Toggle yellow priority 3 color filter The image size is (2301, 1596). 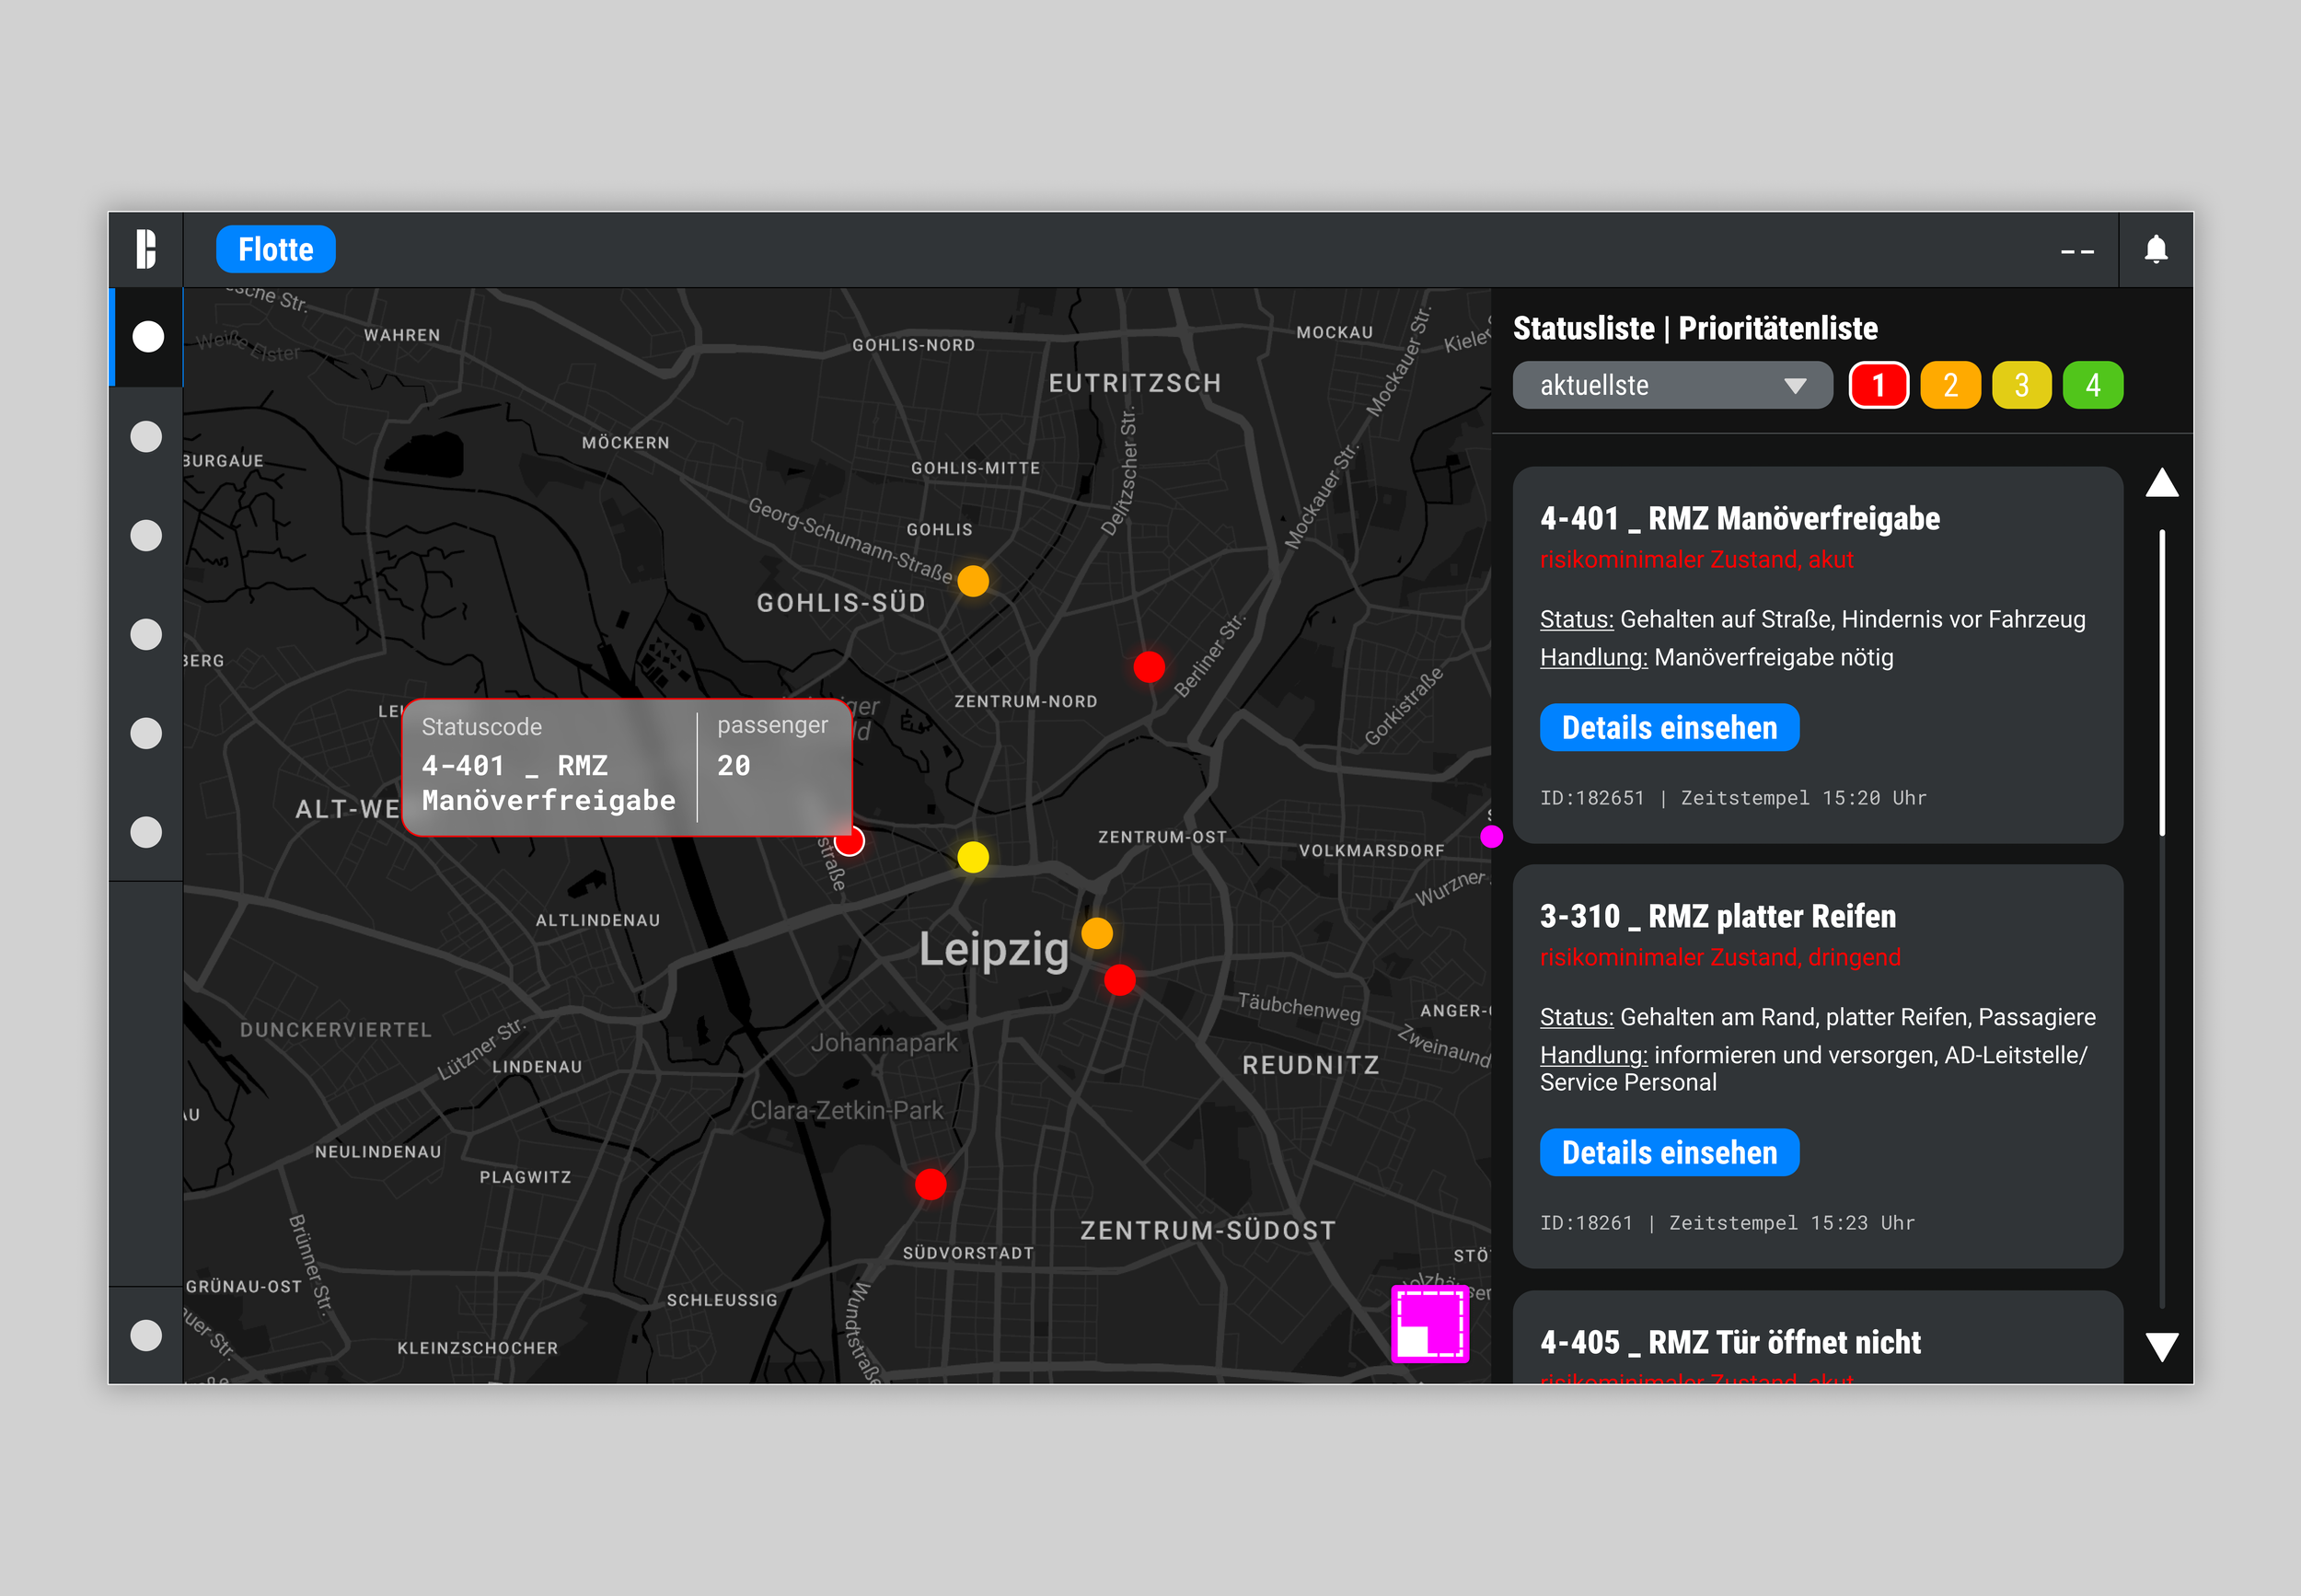pos(2021,385)
